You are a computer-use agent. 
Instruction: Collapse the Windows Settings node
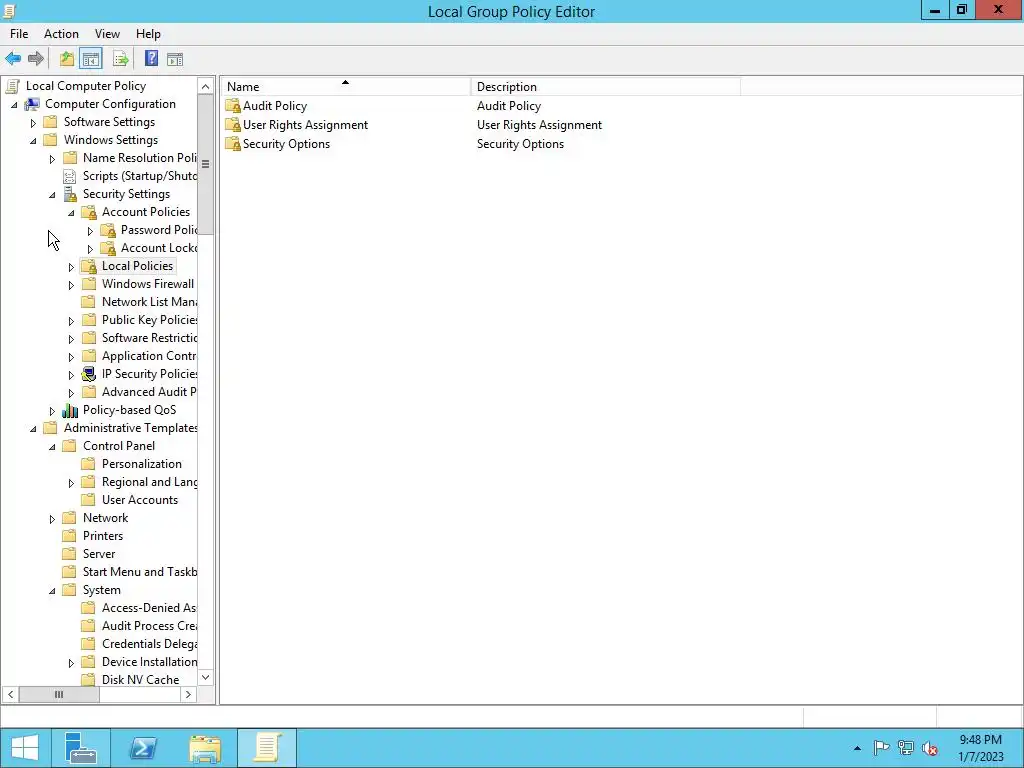pos(33,140)
